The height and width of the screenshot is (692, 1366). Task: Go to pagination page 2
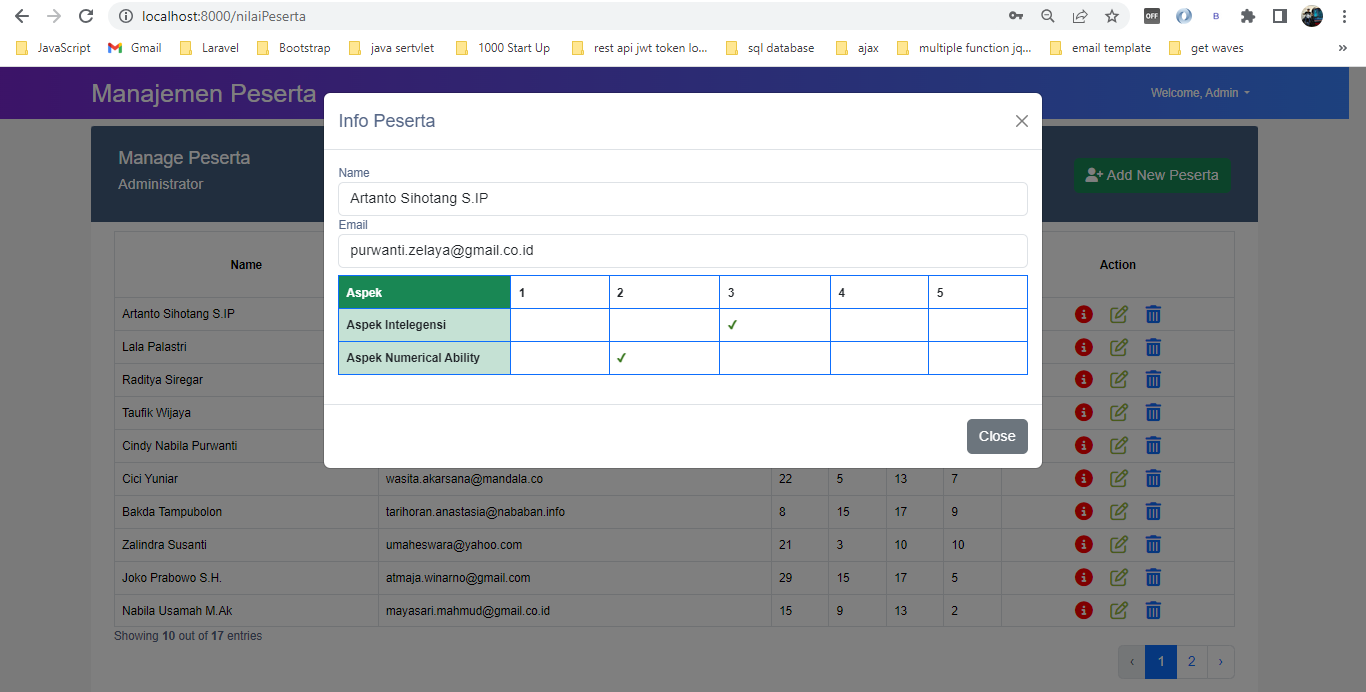pyautogui.click(x=1192, y=661)
